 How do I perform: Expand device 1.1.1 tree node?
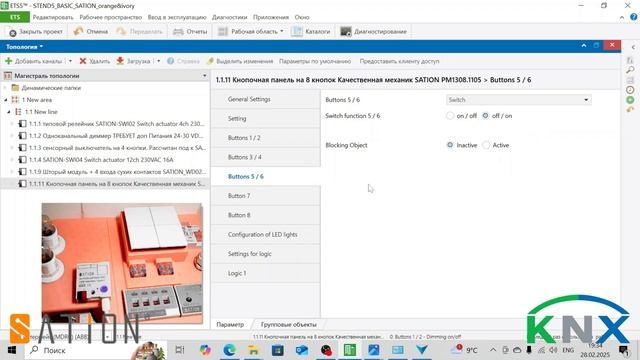pos(12,124)
